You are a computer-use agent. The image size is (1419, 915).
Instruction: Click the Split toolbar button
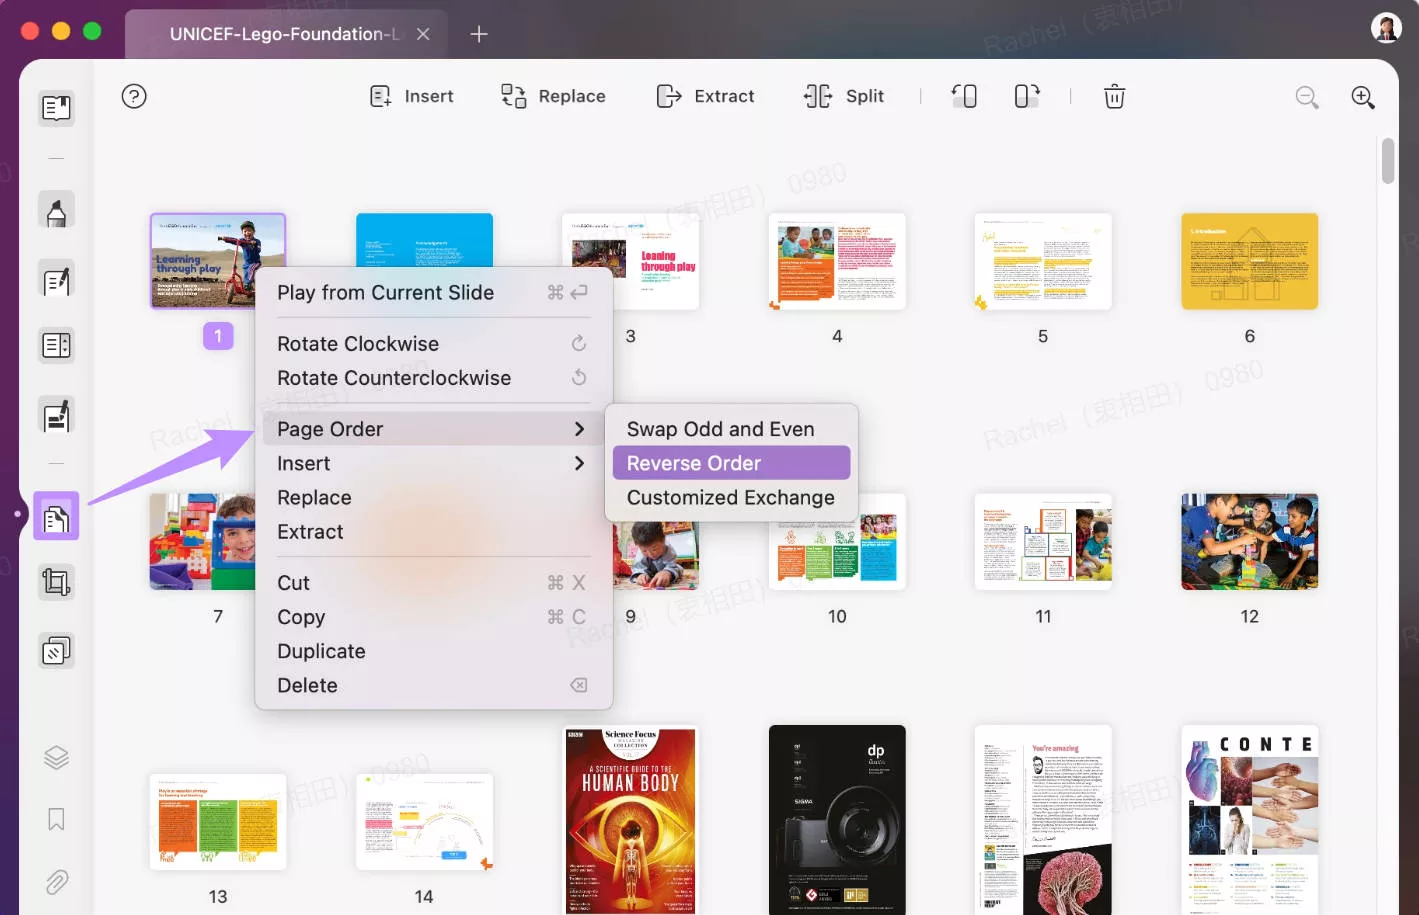click(843, 95)
